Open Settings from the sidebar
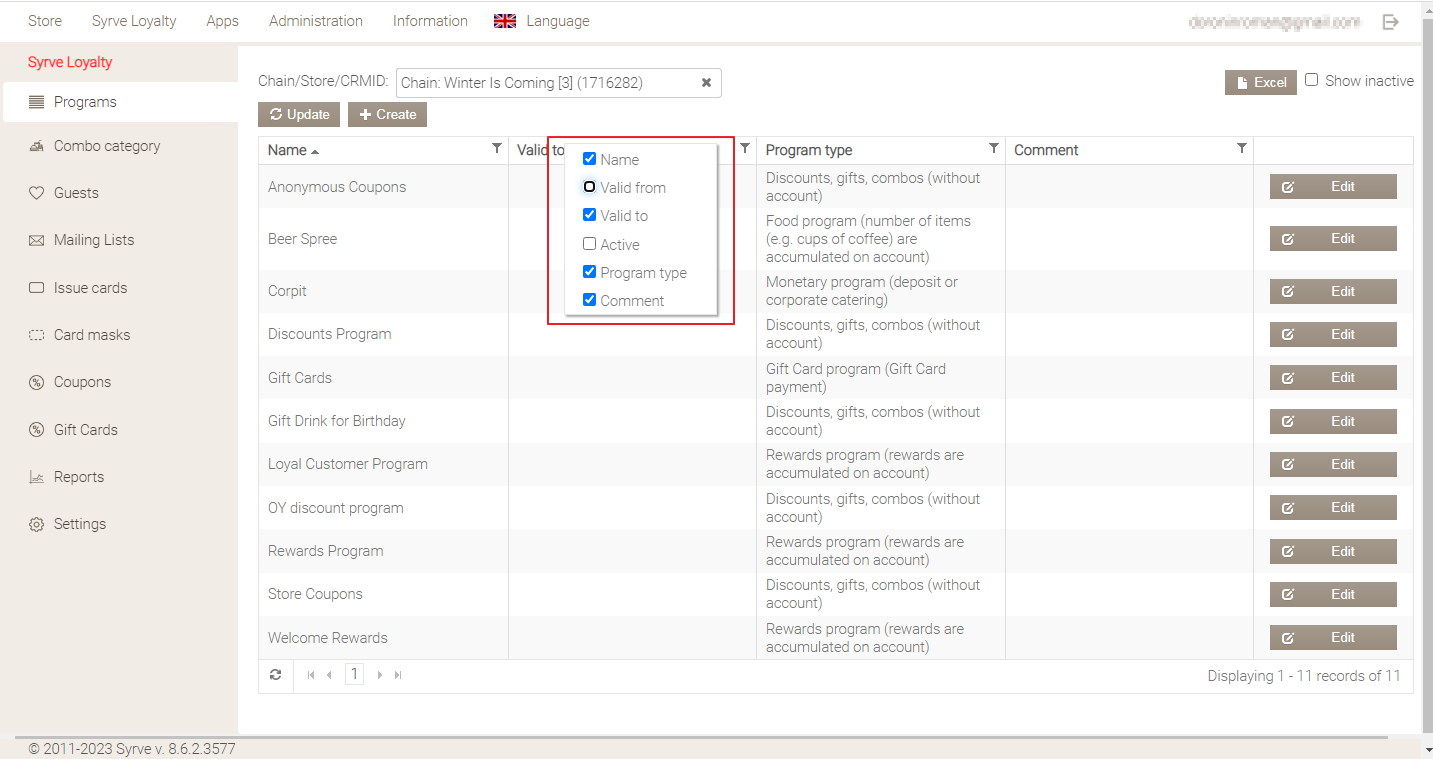The width and height of the screenshot is (1433, 759). coord(79,524)
